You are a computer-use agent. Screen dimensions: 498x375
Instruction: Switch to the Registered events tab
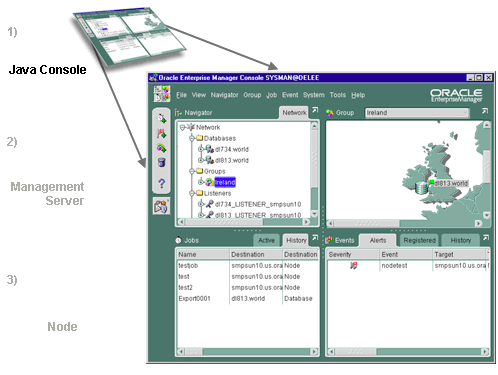coord(419,240)
